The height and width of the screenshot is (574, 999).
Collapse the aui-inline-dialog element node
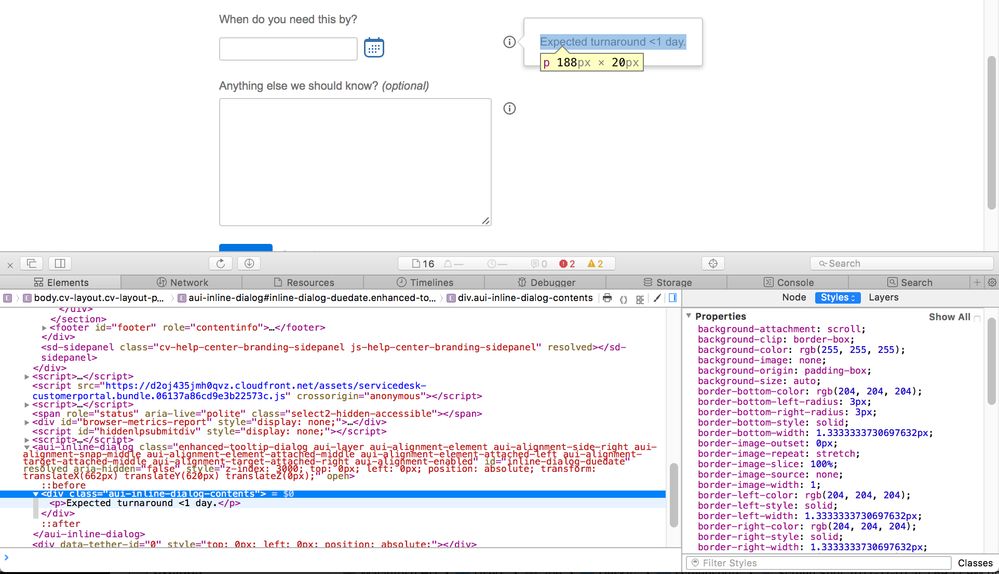pyautogui.click(x=27, y=448)
